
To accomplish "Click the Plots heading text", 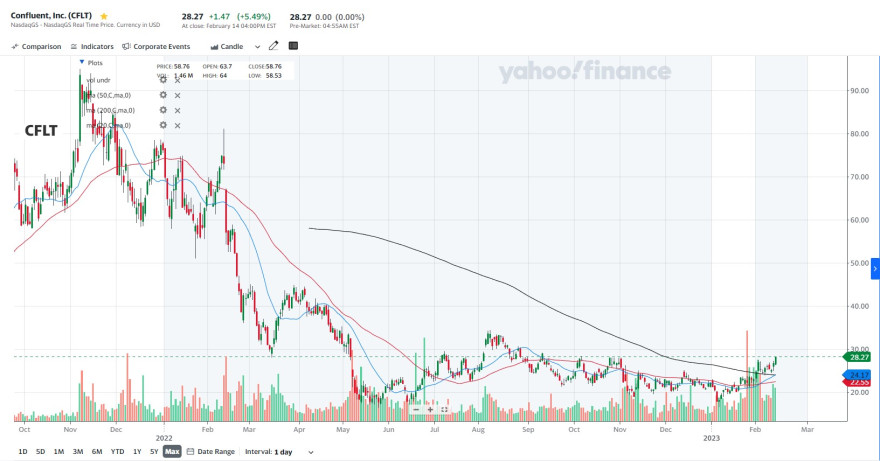I will pyautogui.click(x=95, y=63).
